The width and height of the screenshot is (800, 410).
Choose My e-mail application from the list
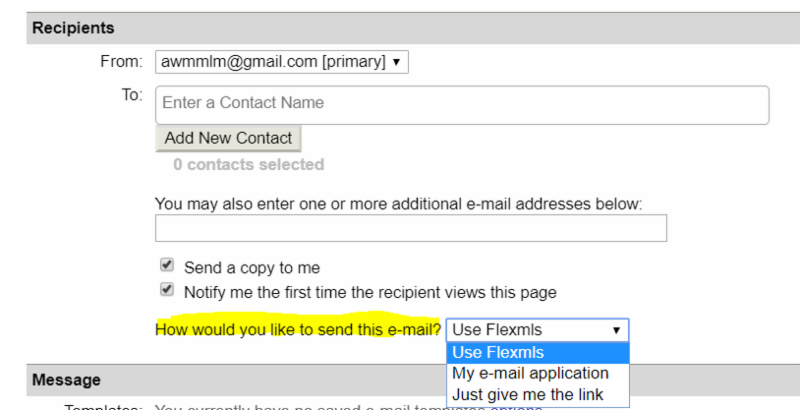pos(530,373)
